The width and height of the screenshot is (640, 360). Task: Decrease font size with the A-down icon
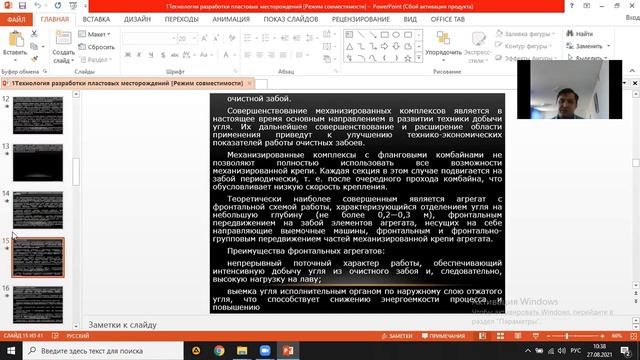point(216,38)
